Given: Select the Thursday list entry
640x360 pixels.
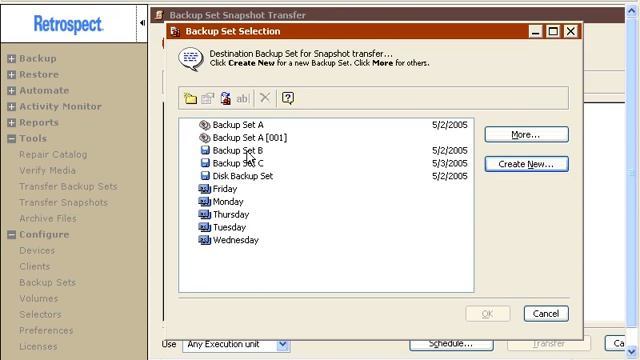Looking at the screenshot, I should (x=231, y=214).
